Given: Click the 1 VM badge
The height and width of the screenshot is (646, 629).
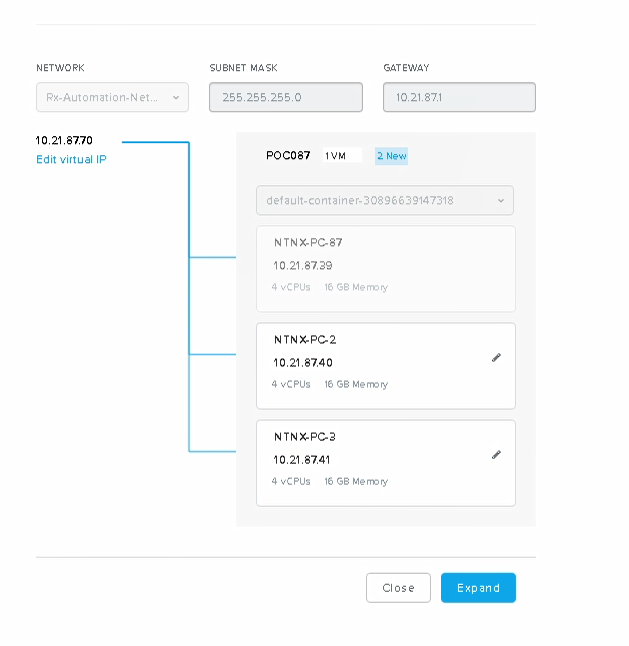Looking at the screenshot, I should pos(336,156).
